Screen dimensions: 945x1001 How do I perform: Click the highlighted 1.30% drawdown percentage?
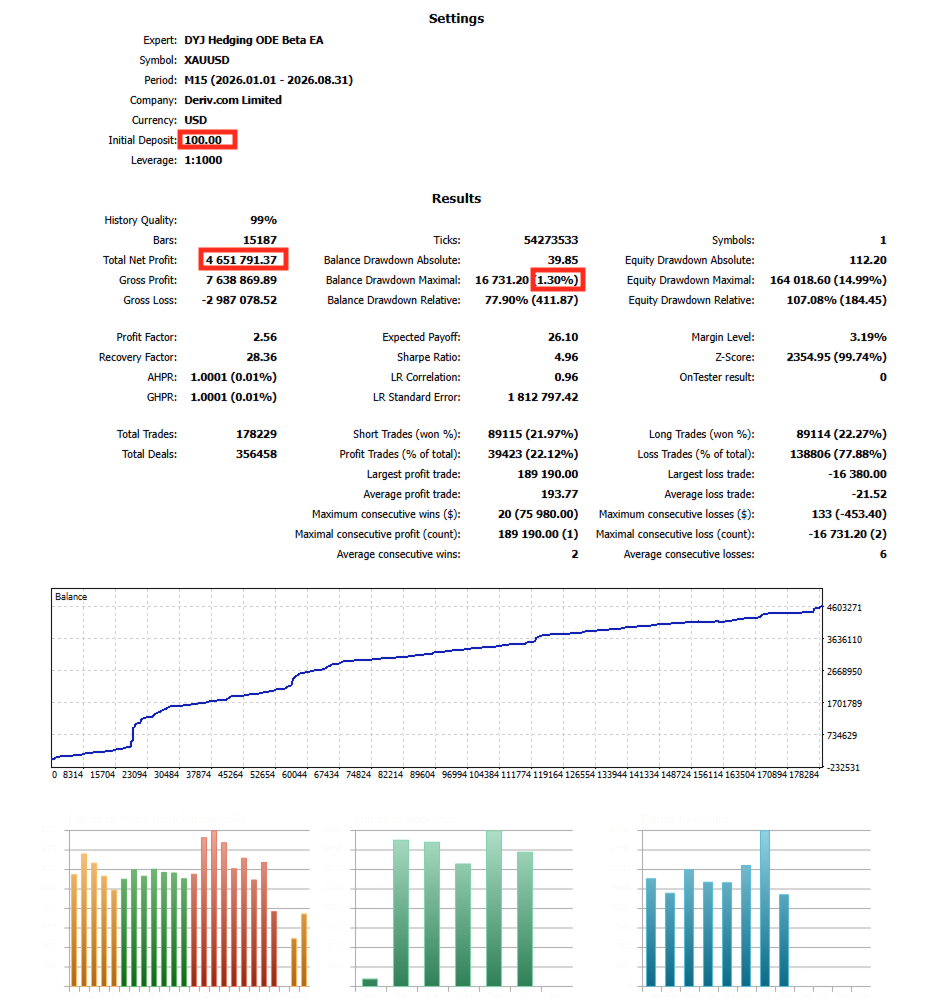coord(557,280)
